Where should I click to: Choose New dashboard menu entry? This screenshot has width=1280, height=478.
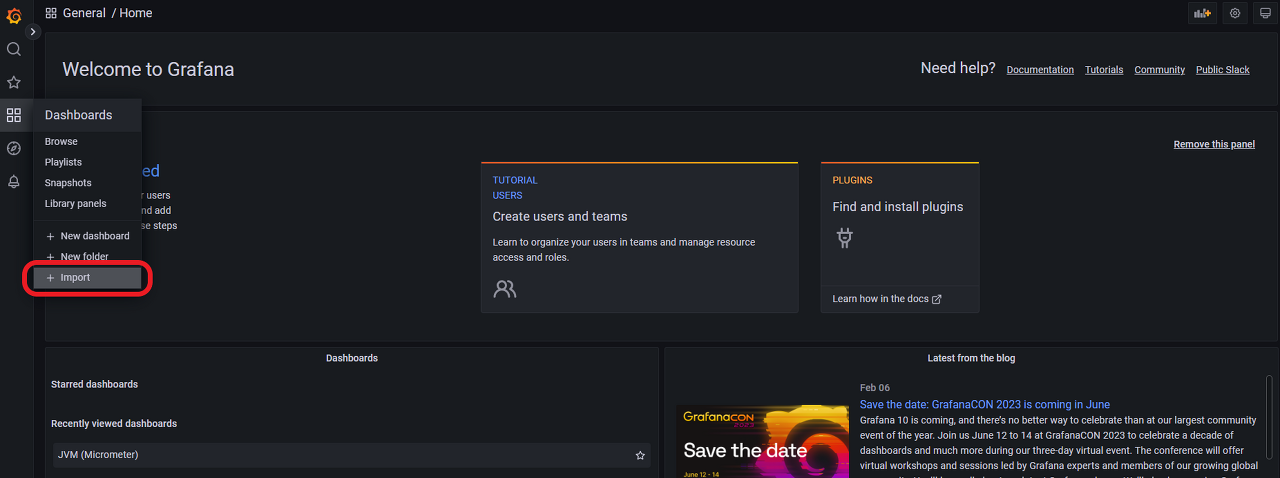pos(88,236)
